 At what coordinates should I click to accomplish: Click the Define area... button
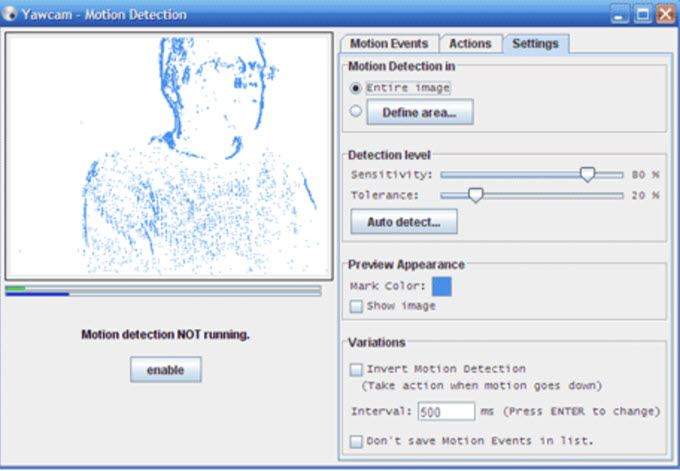coord(420,113)
